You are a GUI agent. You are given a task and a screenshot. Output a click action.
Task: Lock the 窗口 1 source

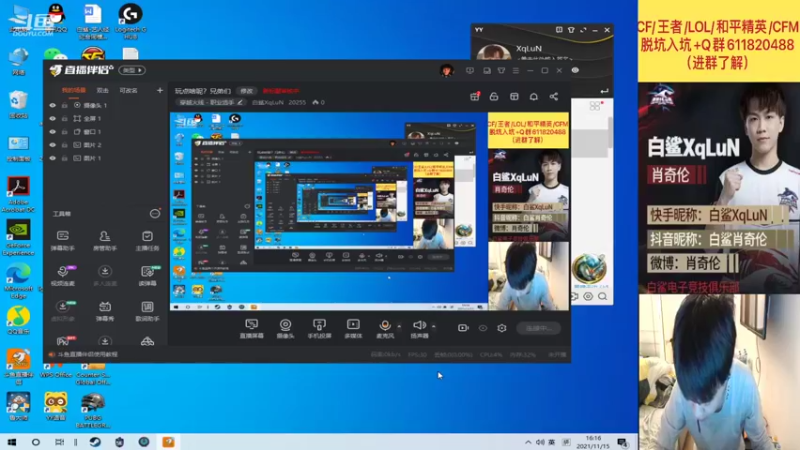65,132
